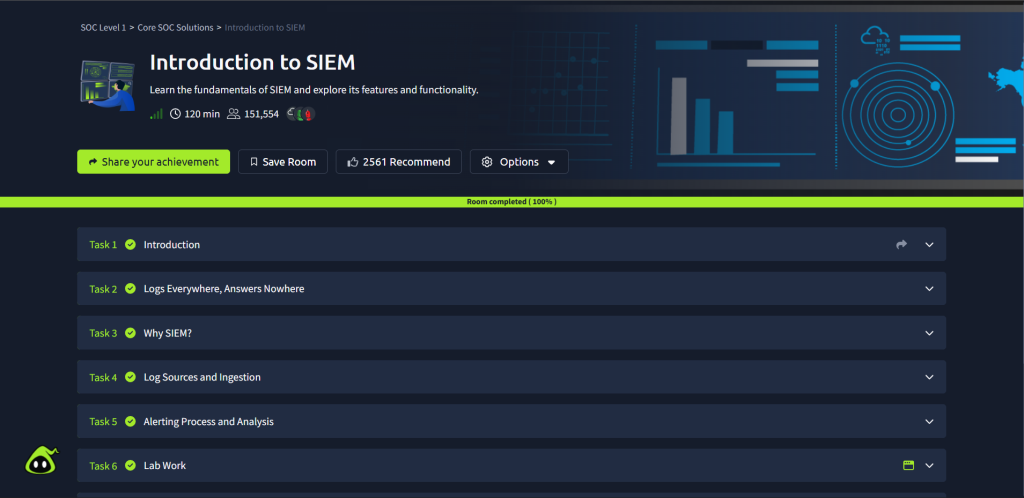The width and height of the screenshot is (1024, 498).
Task: Click the clock icon beside 120 min
Action: pos(176,114)
